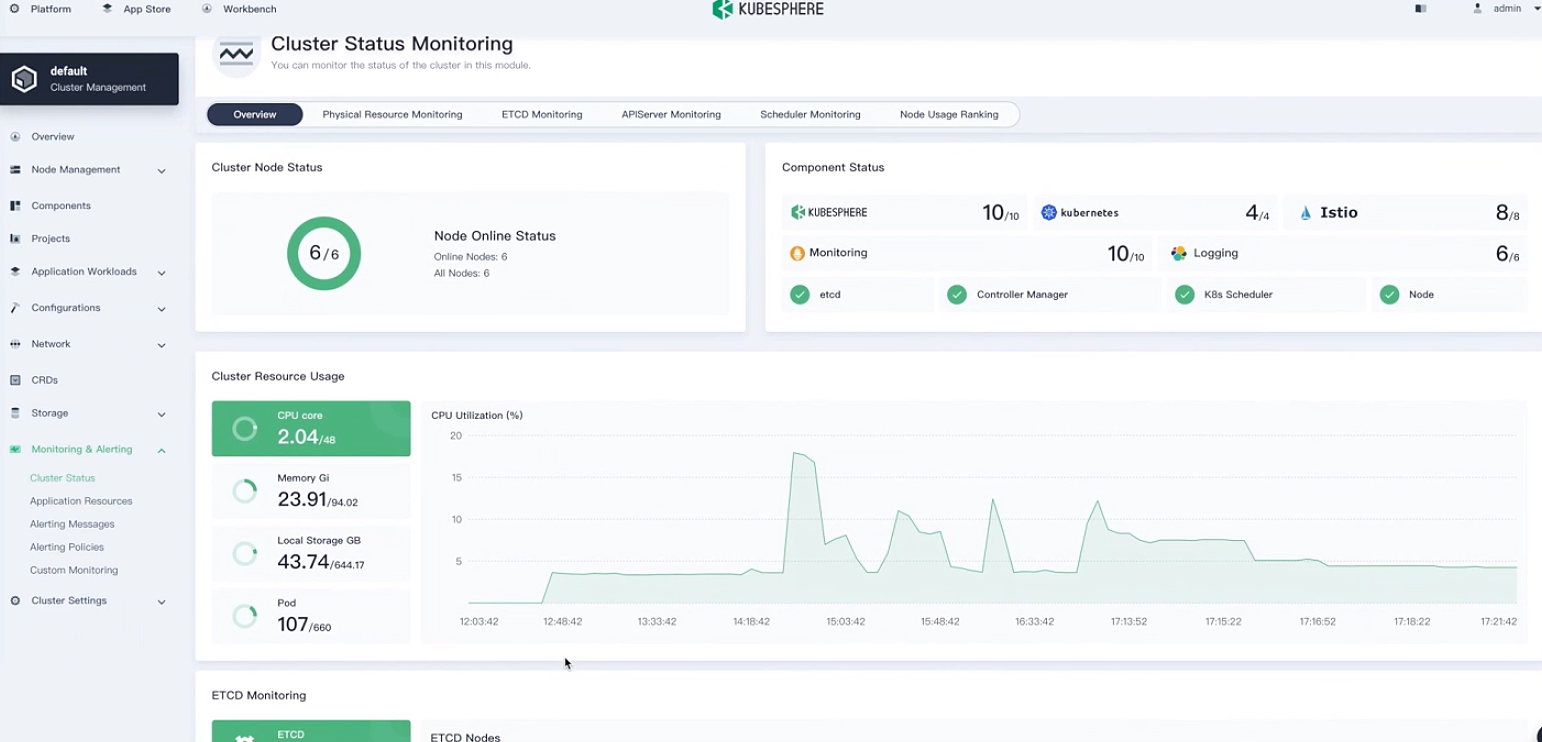1542x742 pixels.
Task: Open the admin account dropdown arrow
Action: pos(1537,9)
